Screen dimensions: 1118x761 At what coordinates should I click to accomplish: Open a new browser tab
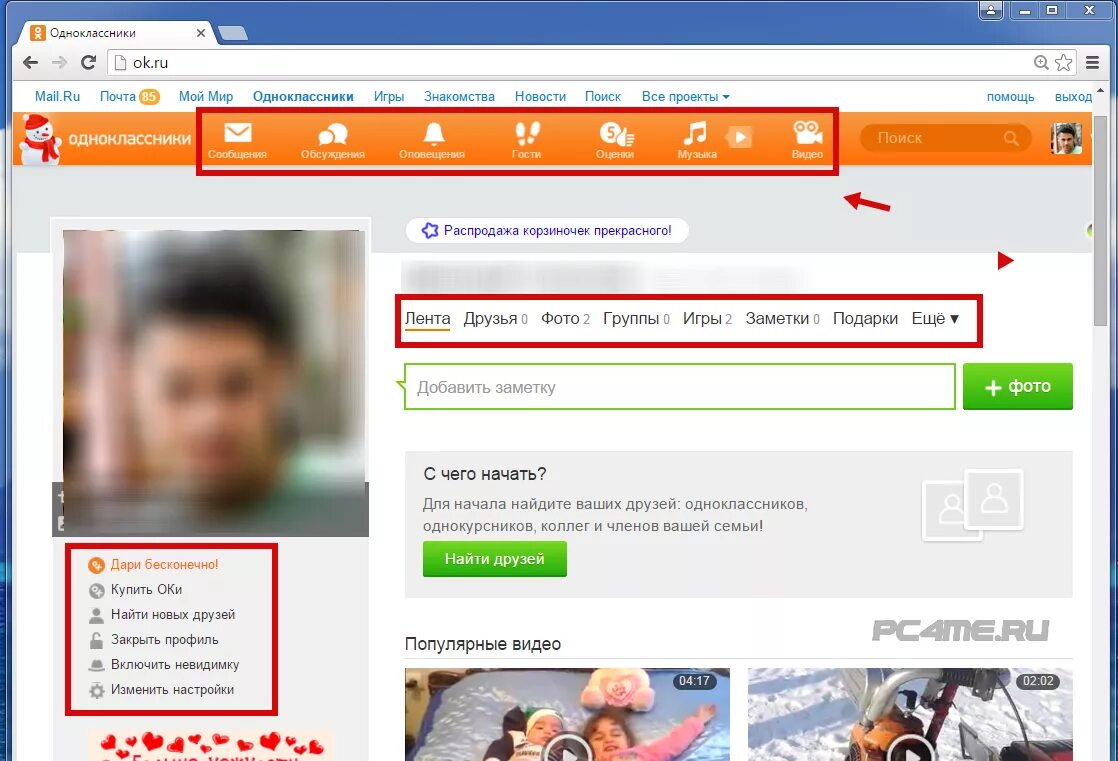[232, 33]
